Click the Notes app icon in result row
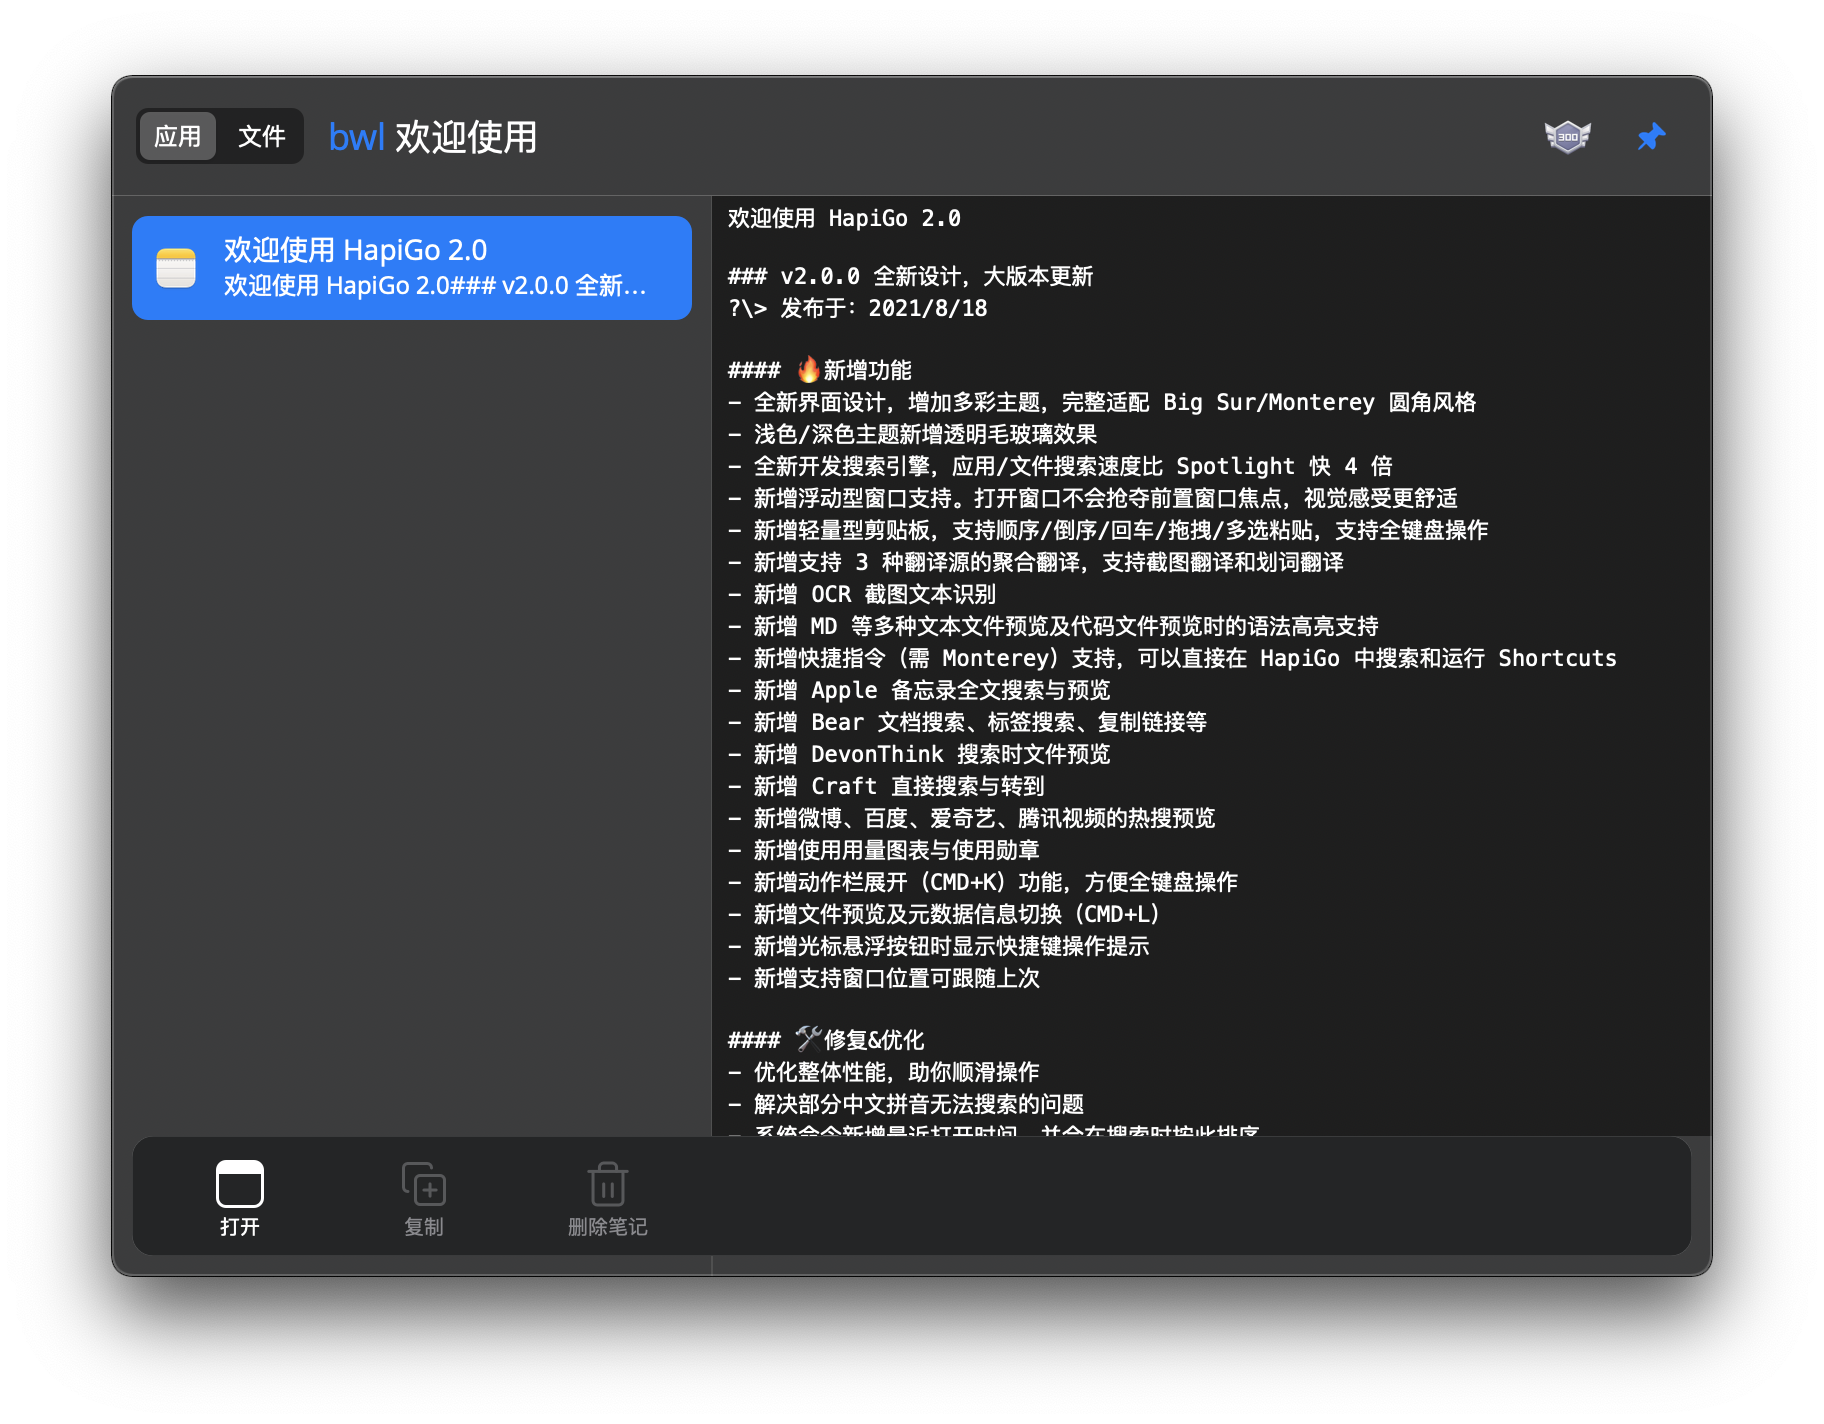1824x1424 pixels. point(176,268)
